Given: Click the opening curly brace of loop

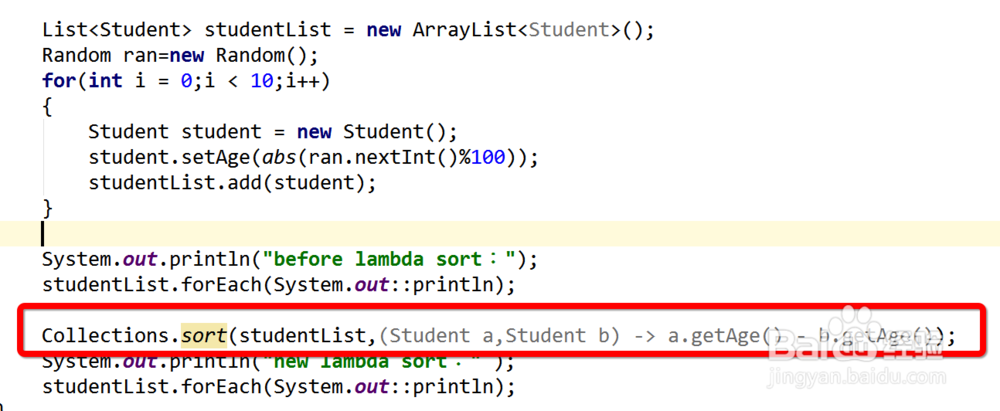Looking at the screenshot, I should coord(47,105).
